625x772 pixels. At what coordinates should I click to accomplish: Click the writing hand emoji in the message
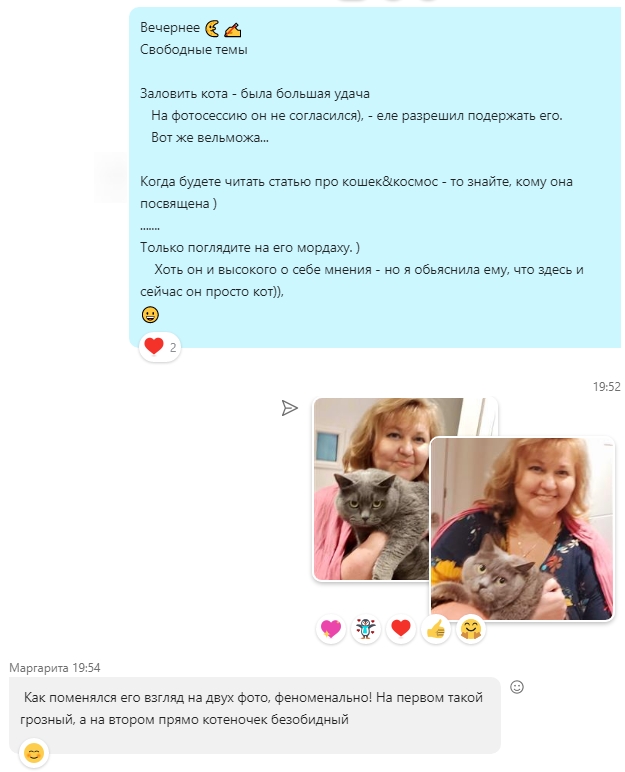(x=232, y=30)
